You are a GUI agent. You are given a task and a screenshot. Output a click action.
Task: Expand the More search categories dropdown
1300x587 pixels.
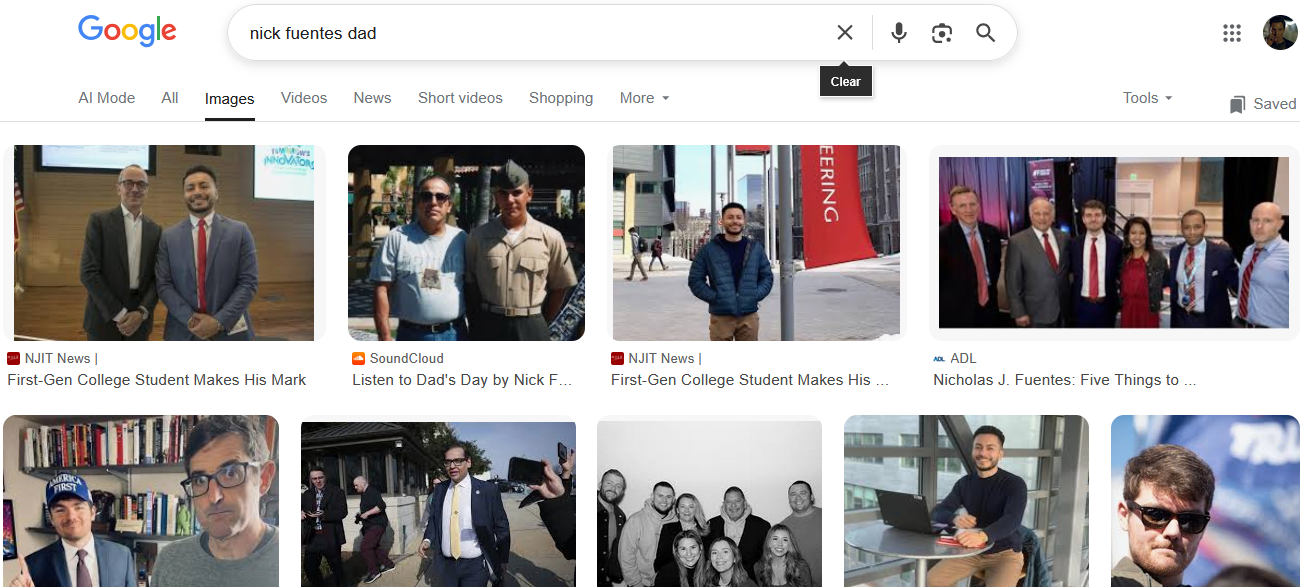coord(644,98)
